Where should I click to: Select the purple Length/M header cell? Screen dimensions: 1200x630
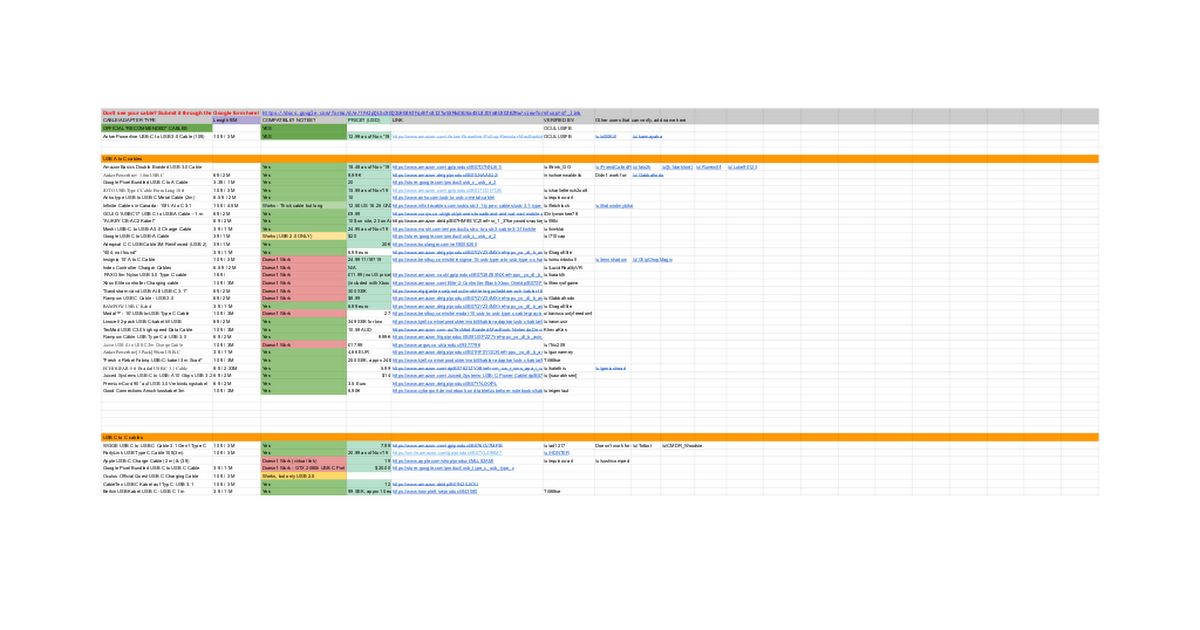(x=235, y=120)
